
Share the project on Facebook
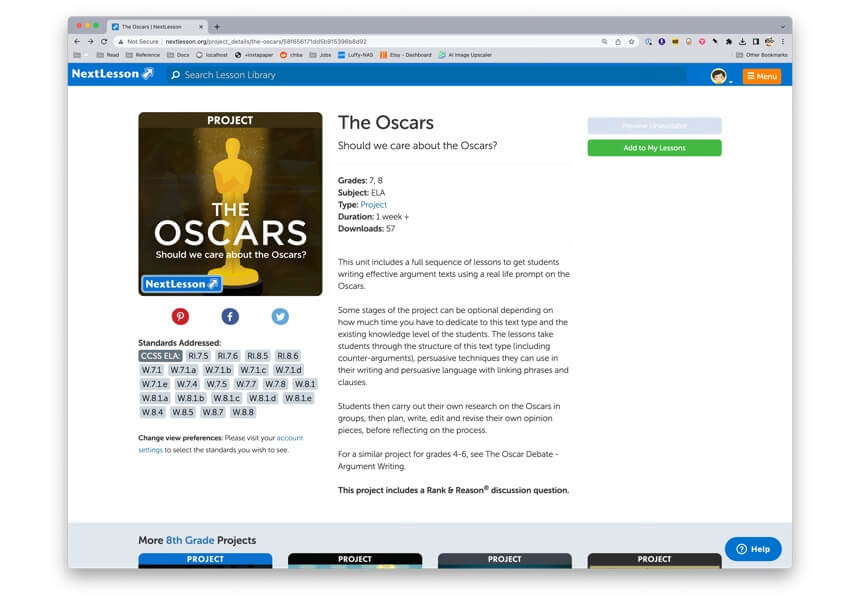tap(230, 316)
